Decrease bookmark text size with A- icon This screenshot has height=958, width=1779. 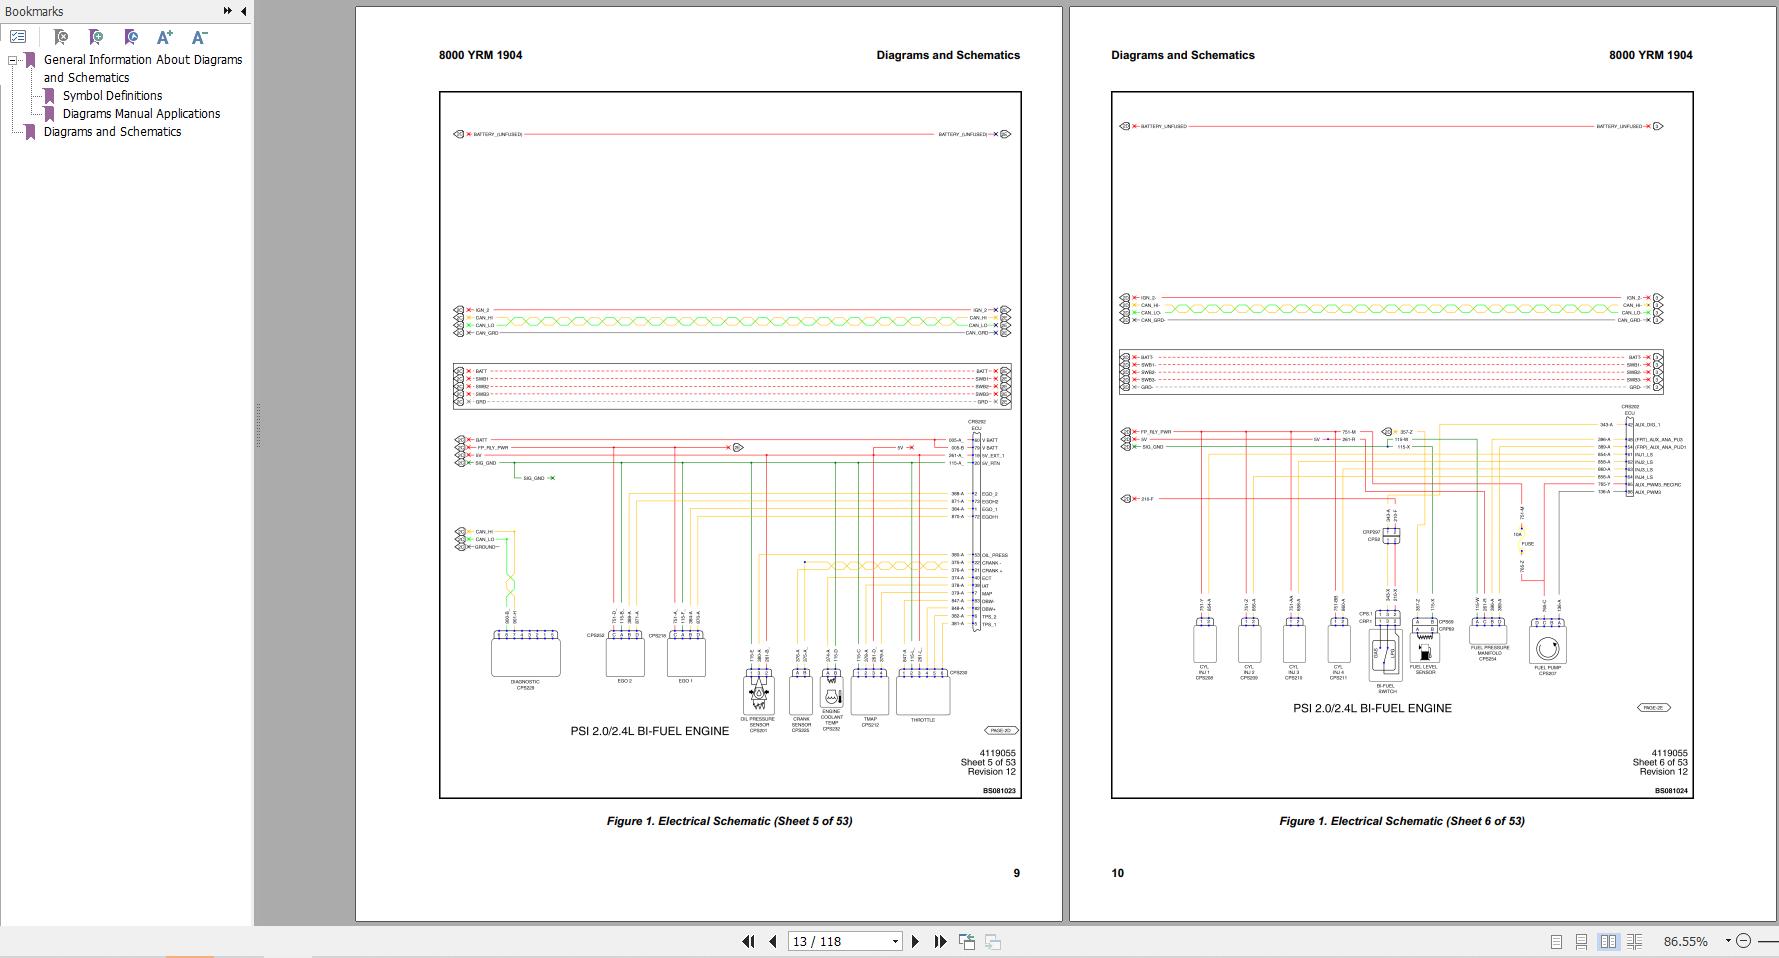point(199,37)
